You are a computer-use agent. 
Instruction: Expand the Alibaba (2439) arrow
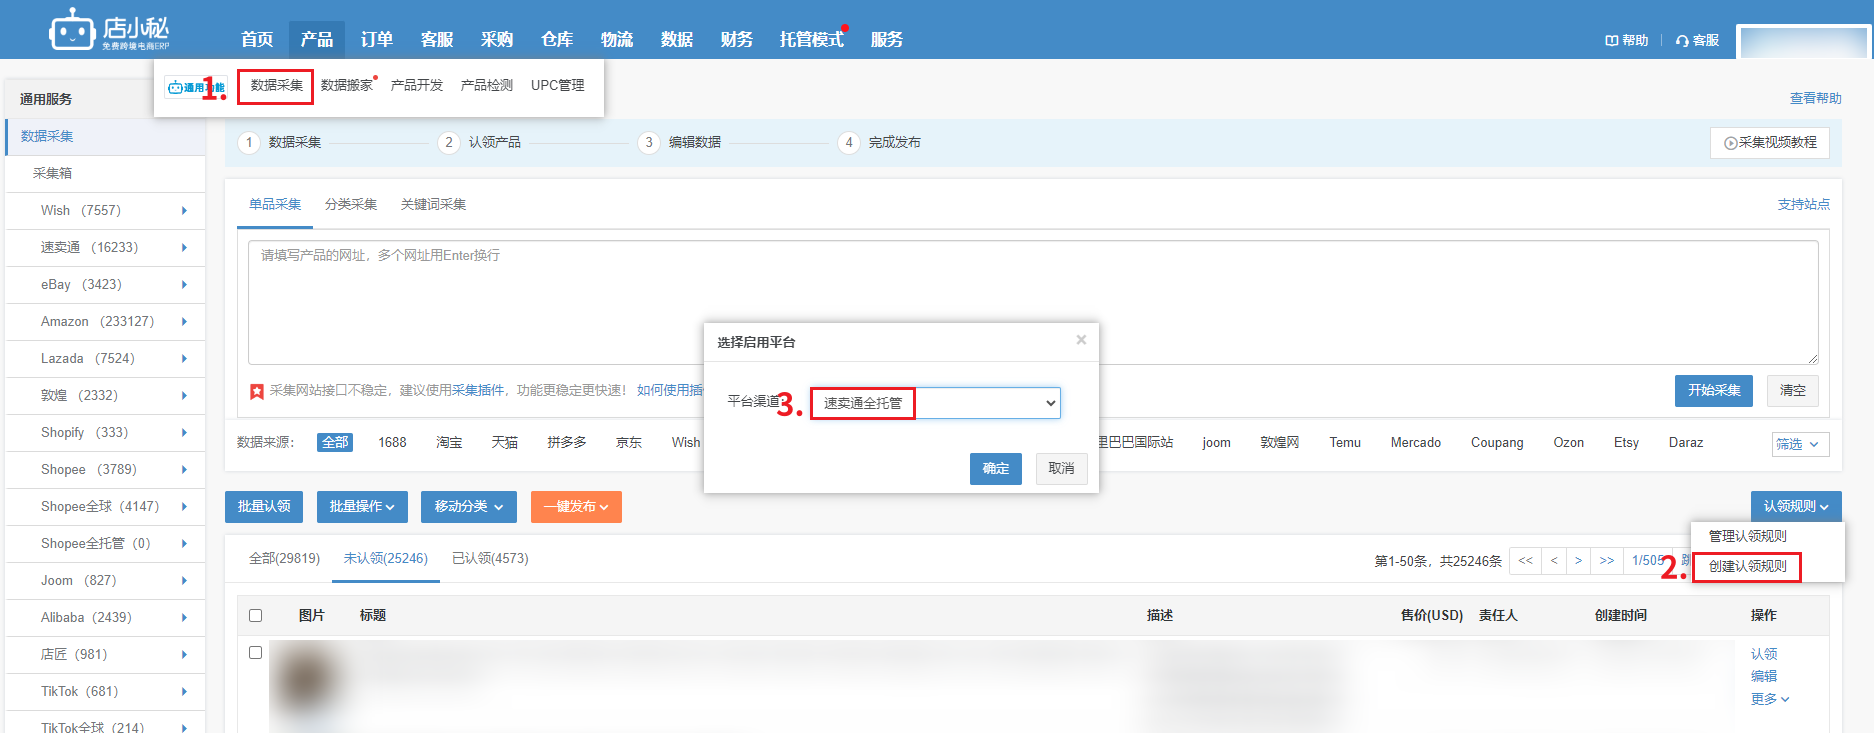click(184, 618)
